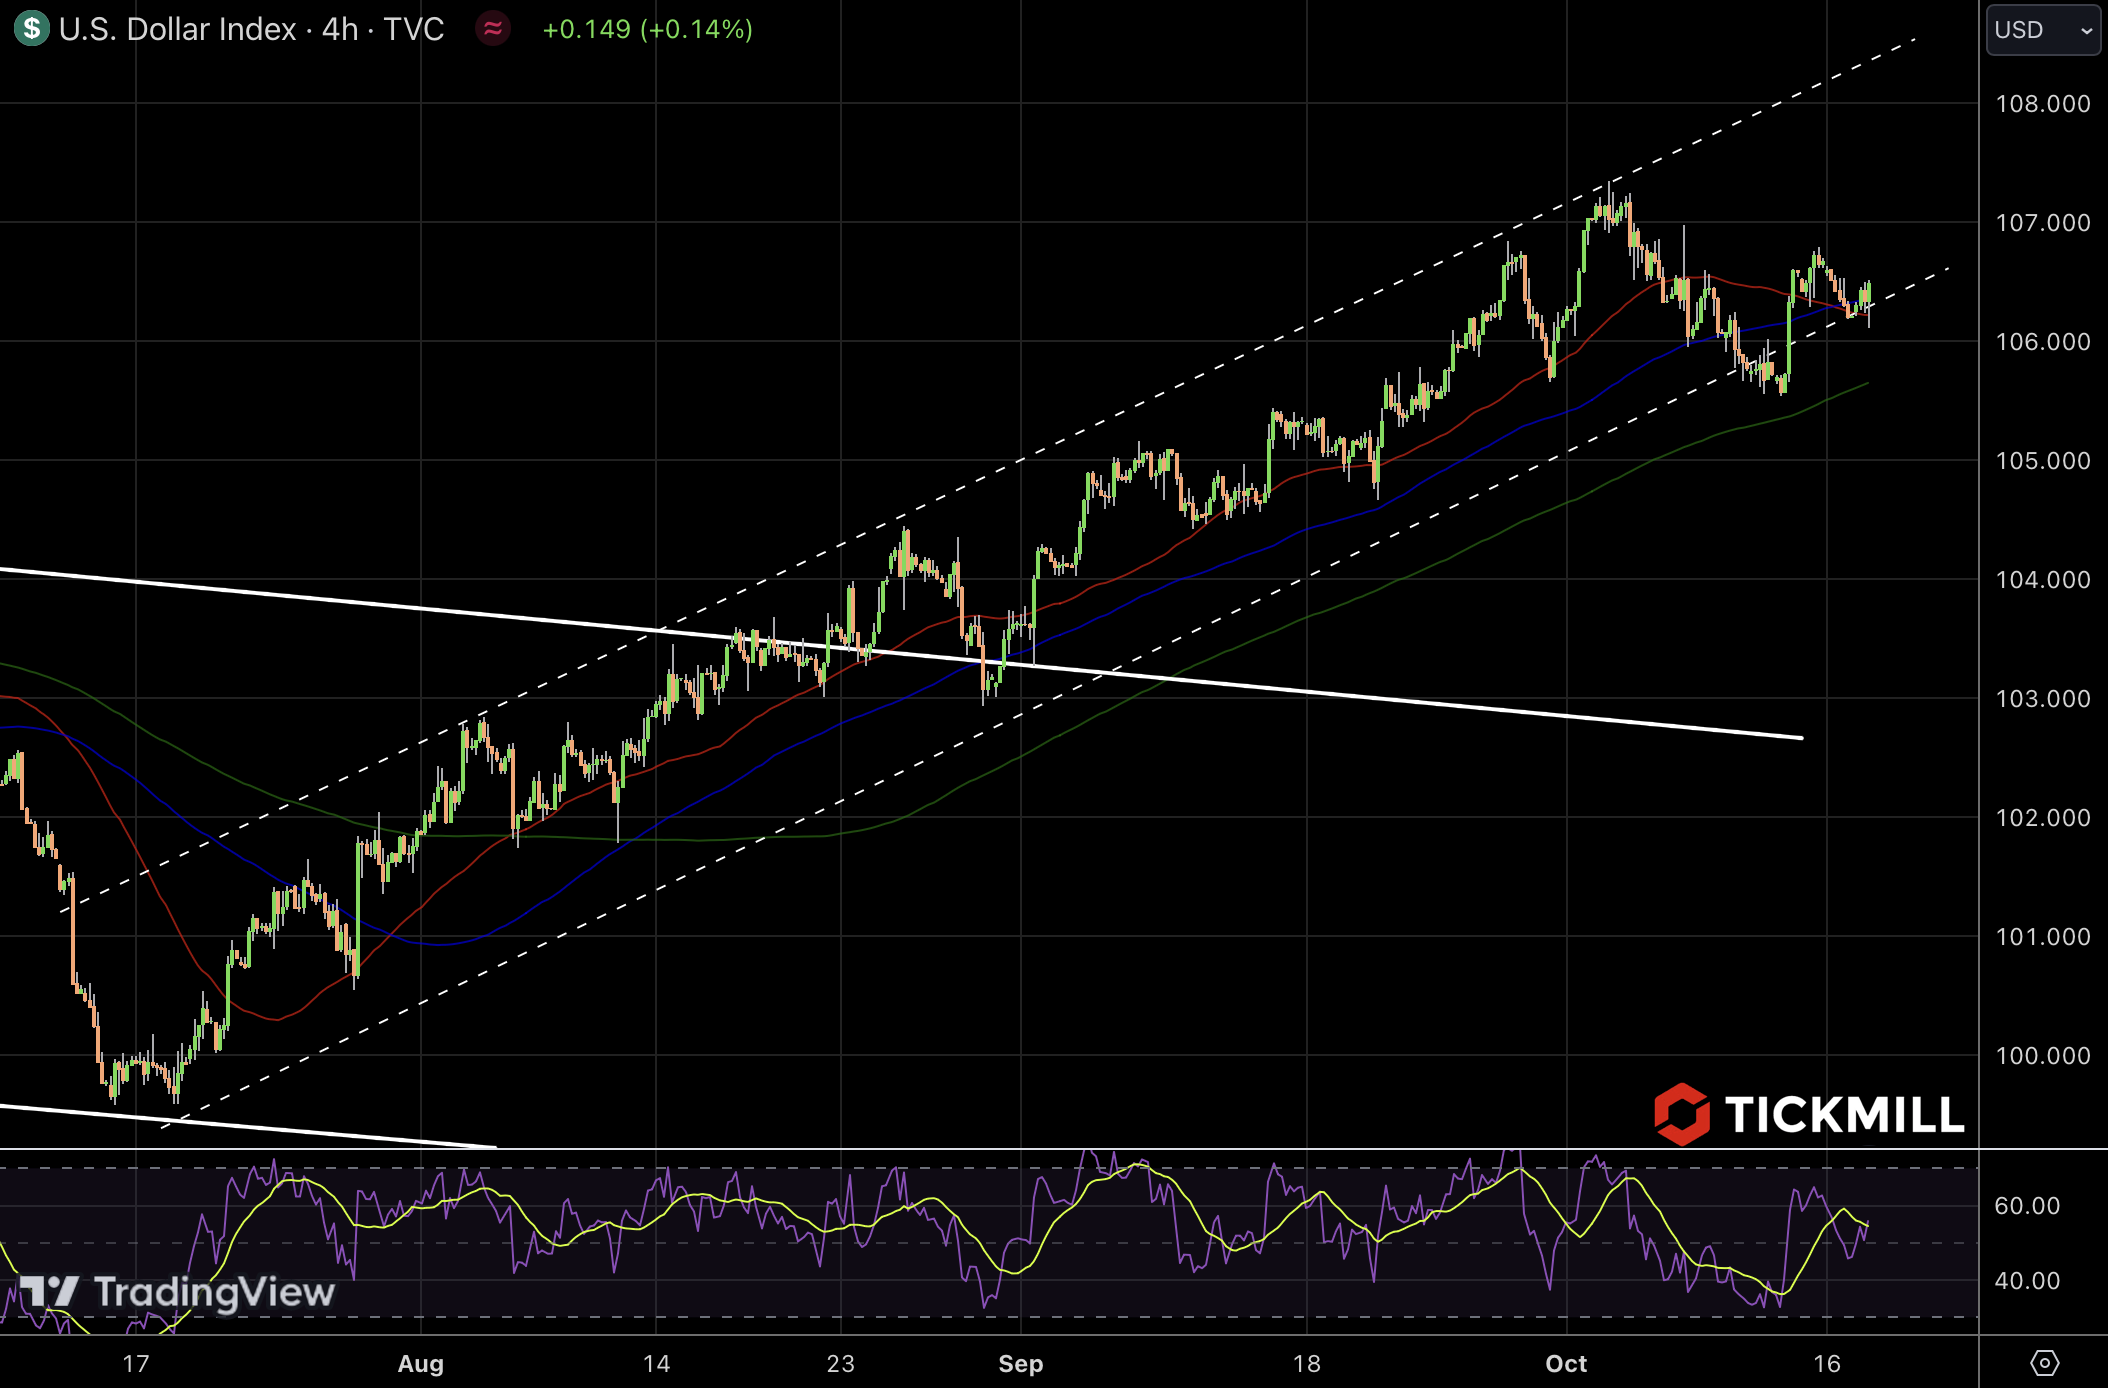Select the Sep marker on time axis
This screenshot has width=2108, height=1388.
[1020, 1363]
